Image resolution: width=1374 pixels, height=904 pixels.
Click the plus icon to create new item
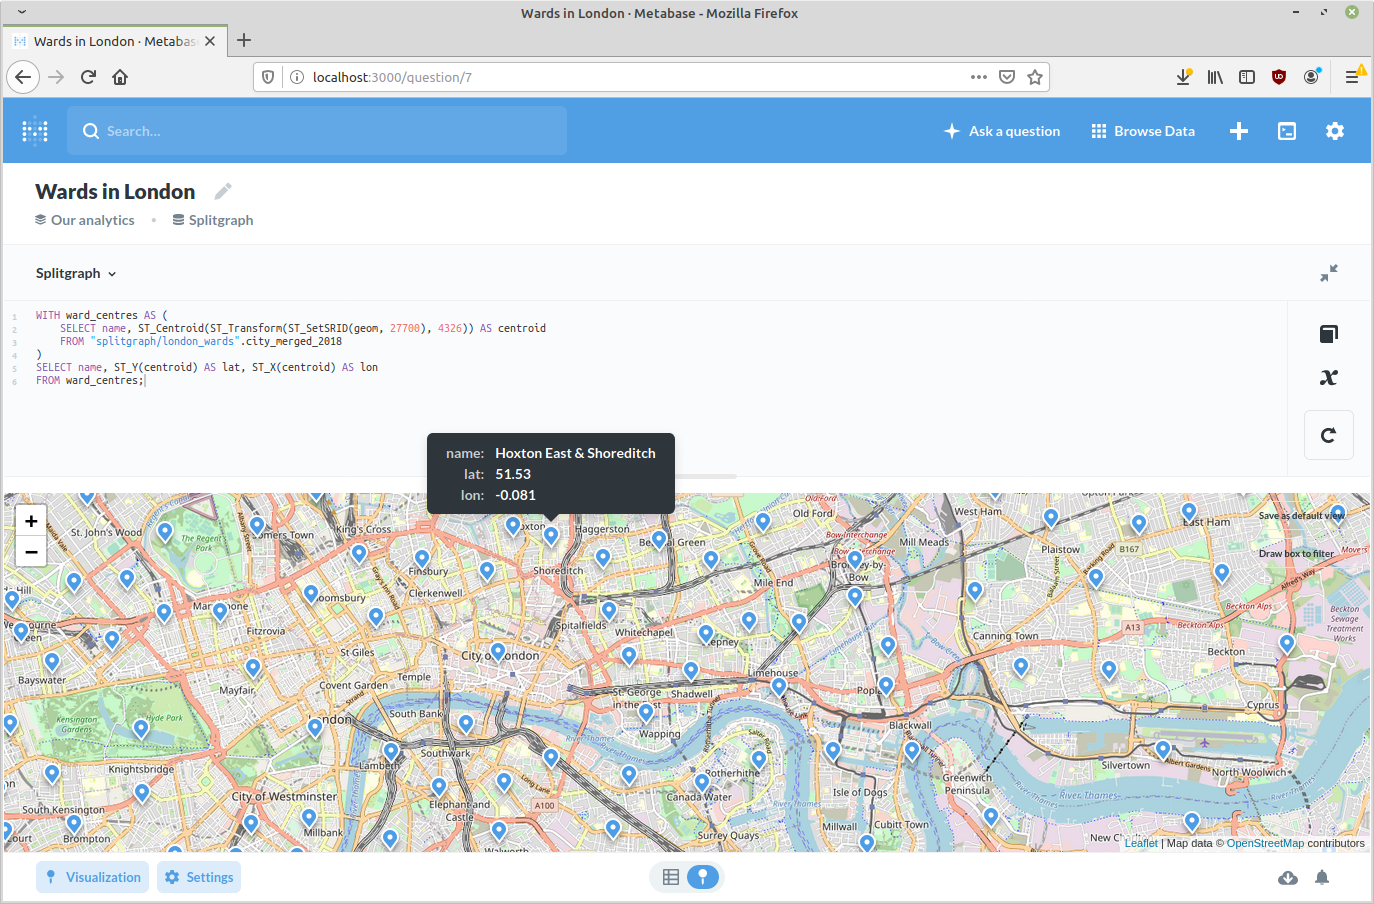(x=1239, y=131)
